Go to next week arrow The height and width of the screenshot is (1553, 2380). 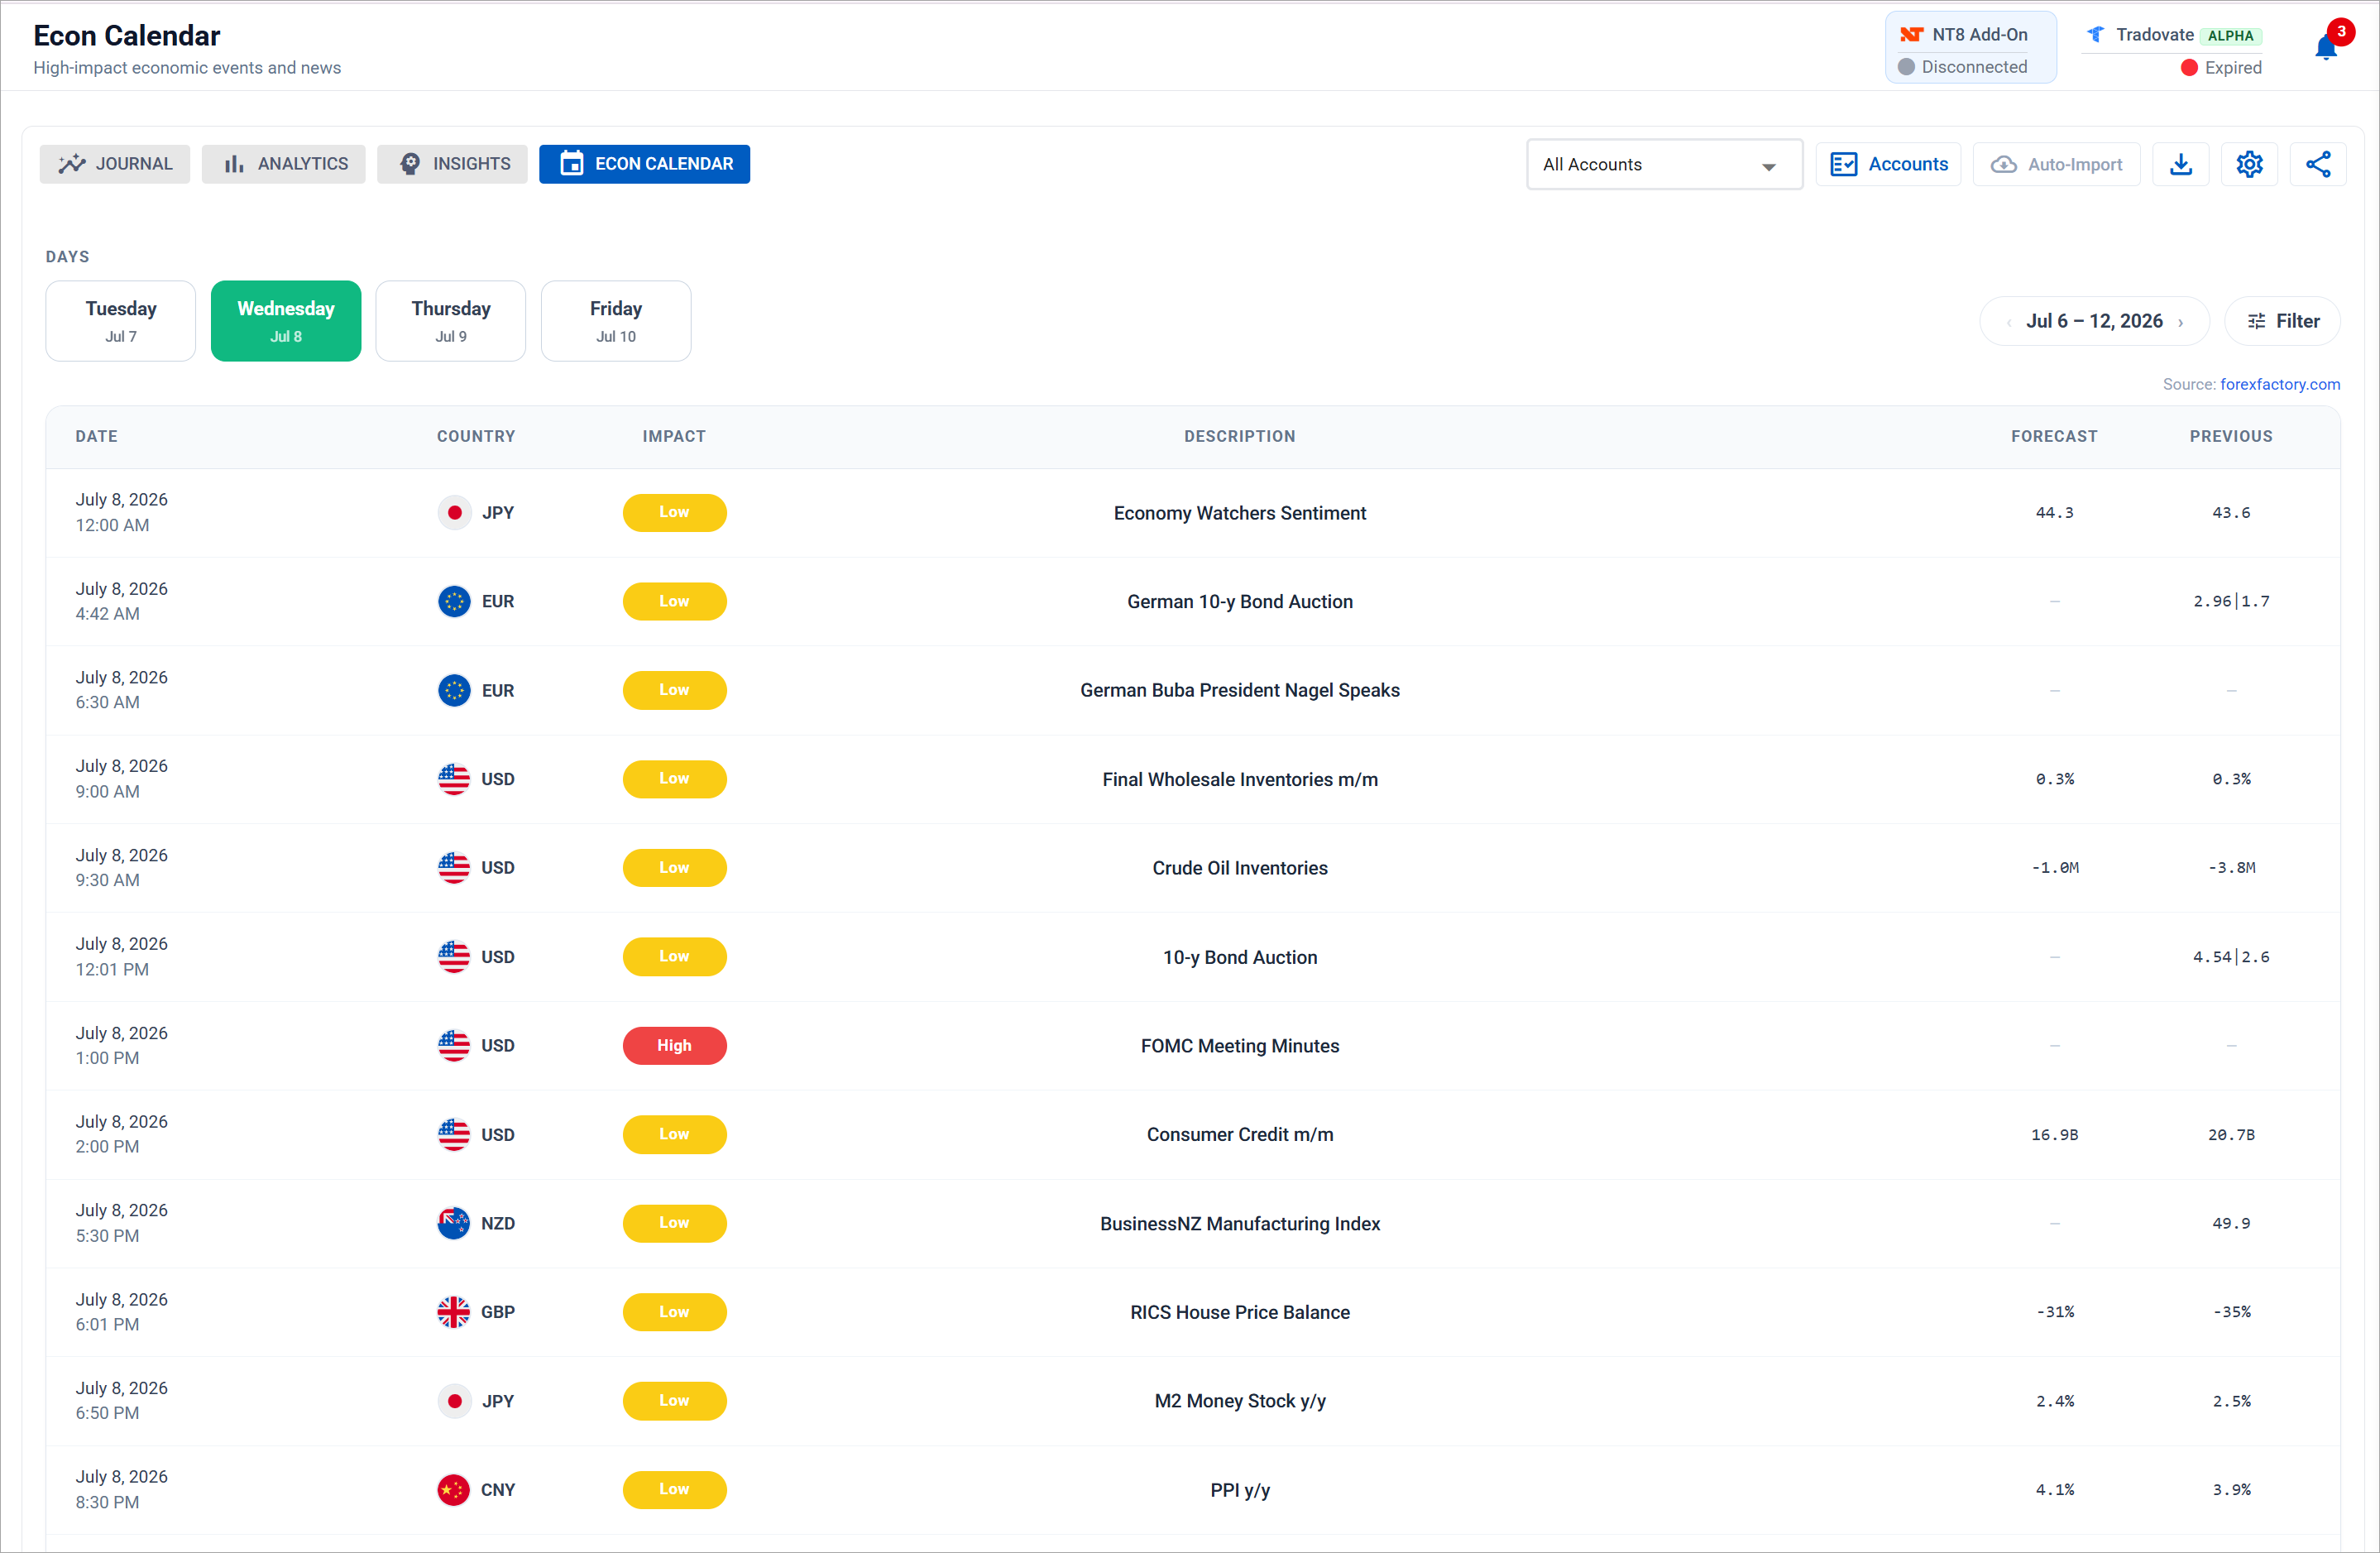point(2181,322)
